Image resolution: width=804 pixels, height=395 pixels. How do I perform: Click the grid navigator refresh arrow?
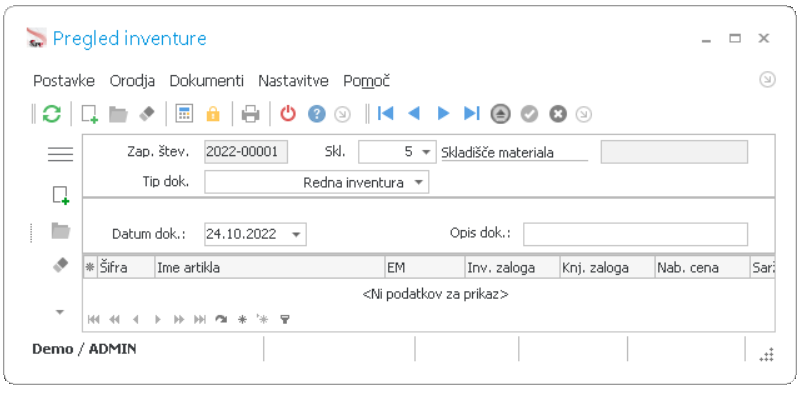[x=221, y=320]
